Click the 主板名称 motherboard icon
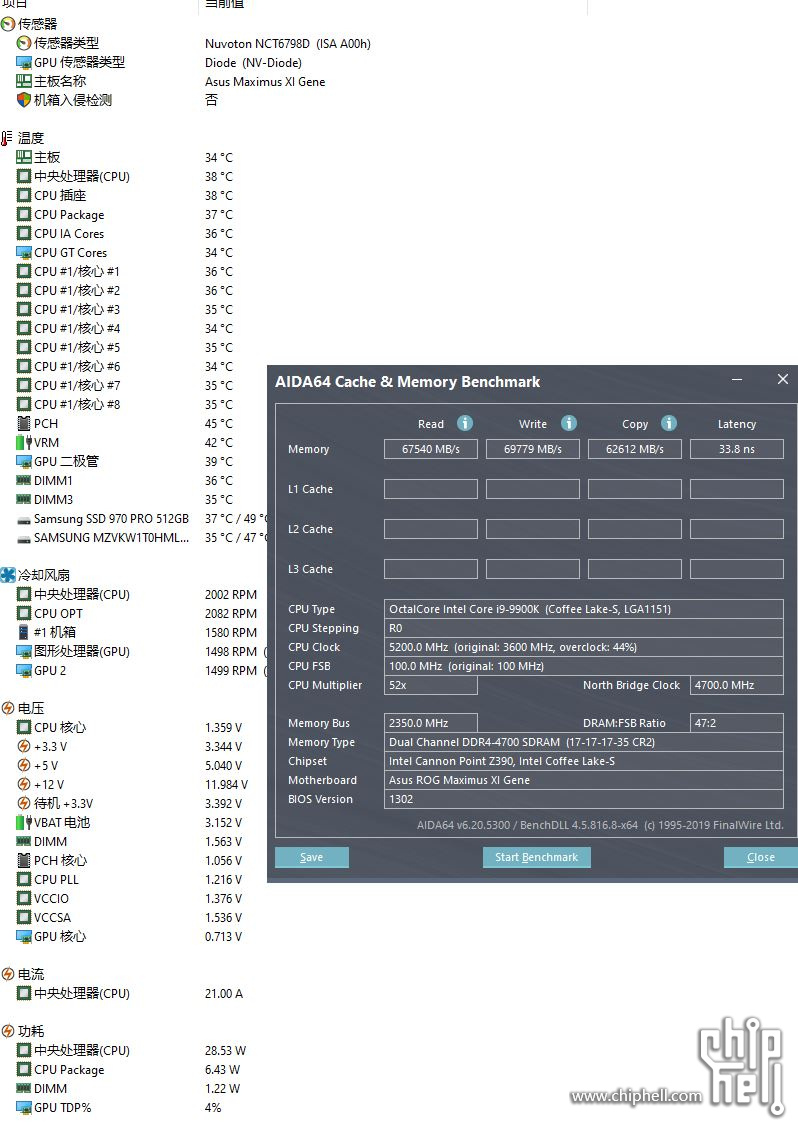798x1131 pixels. [x=24, y=82]
